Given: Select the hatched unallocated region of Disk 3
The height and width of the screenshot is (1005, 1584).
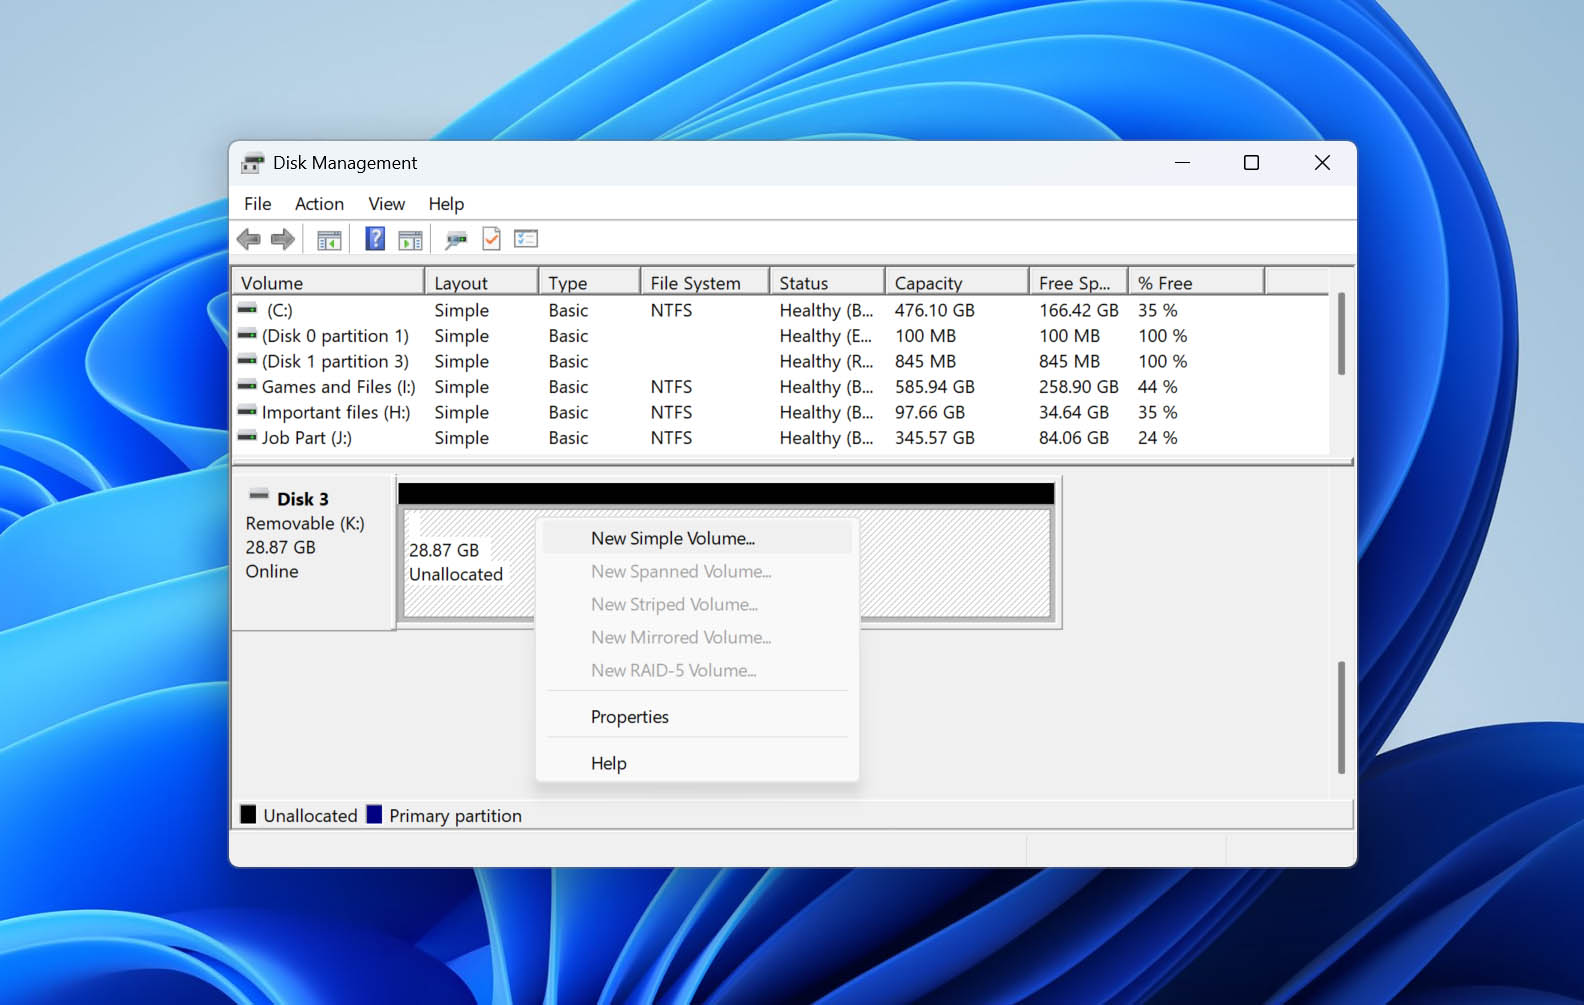Looking at the screenshot, I should [726, 564].
